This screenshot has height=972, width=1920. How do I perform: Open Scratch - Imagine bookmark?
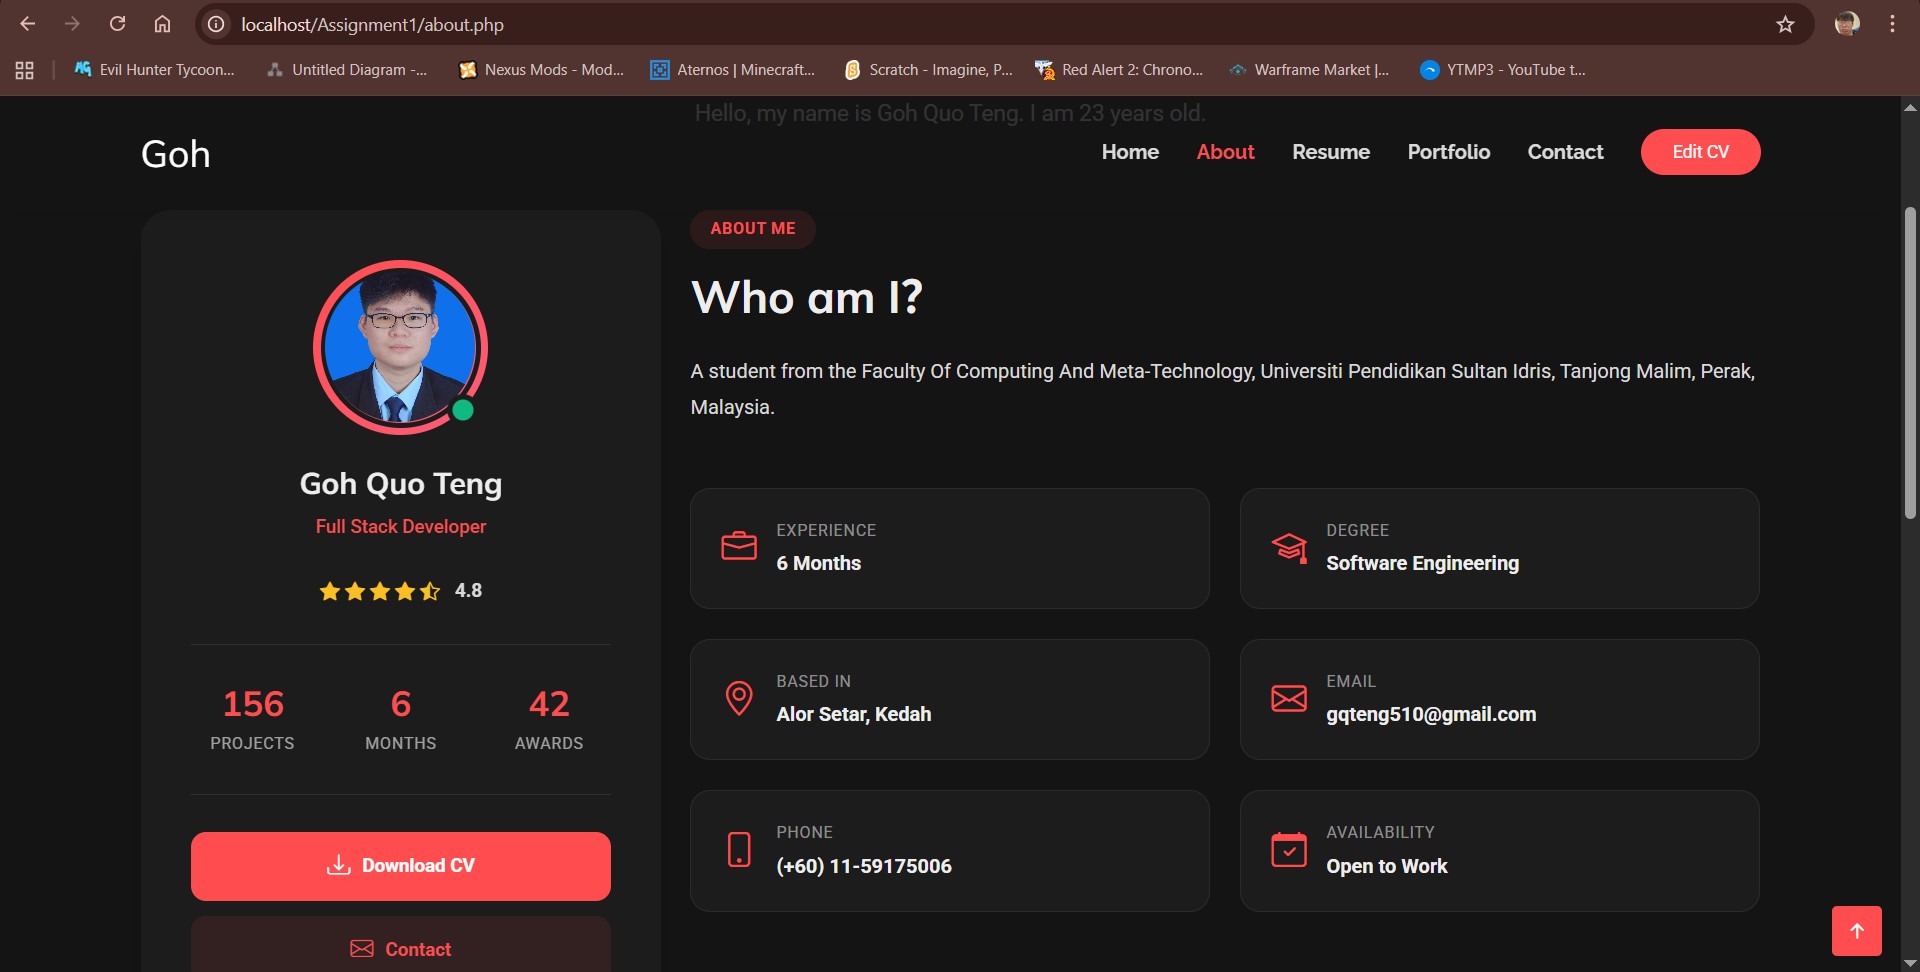click(929, 70)
